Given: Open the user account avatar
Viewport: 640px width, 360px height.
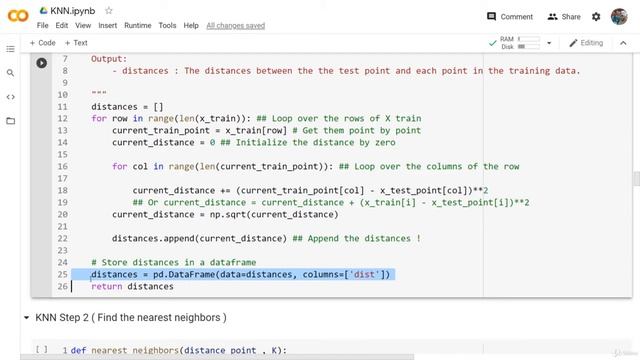Looking at the screenshot, I should [619, 17].
